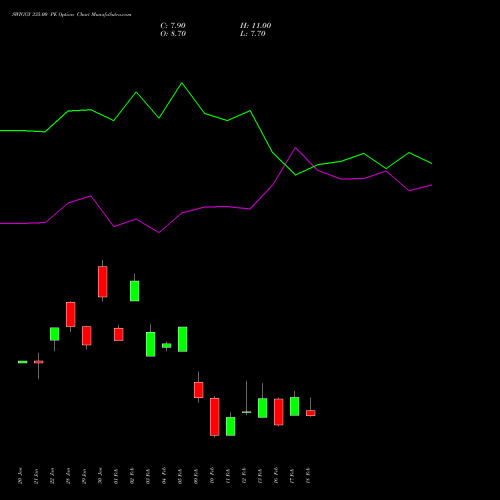The height and width of the screenshot is (500, 500).
Task: Click the green candle for 03 Feb
Action: click(151, 344)
